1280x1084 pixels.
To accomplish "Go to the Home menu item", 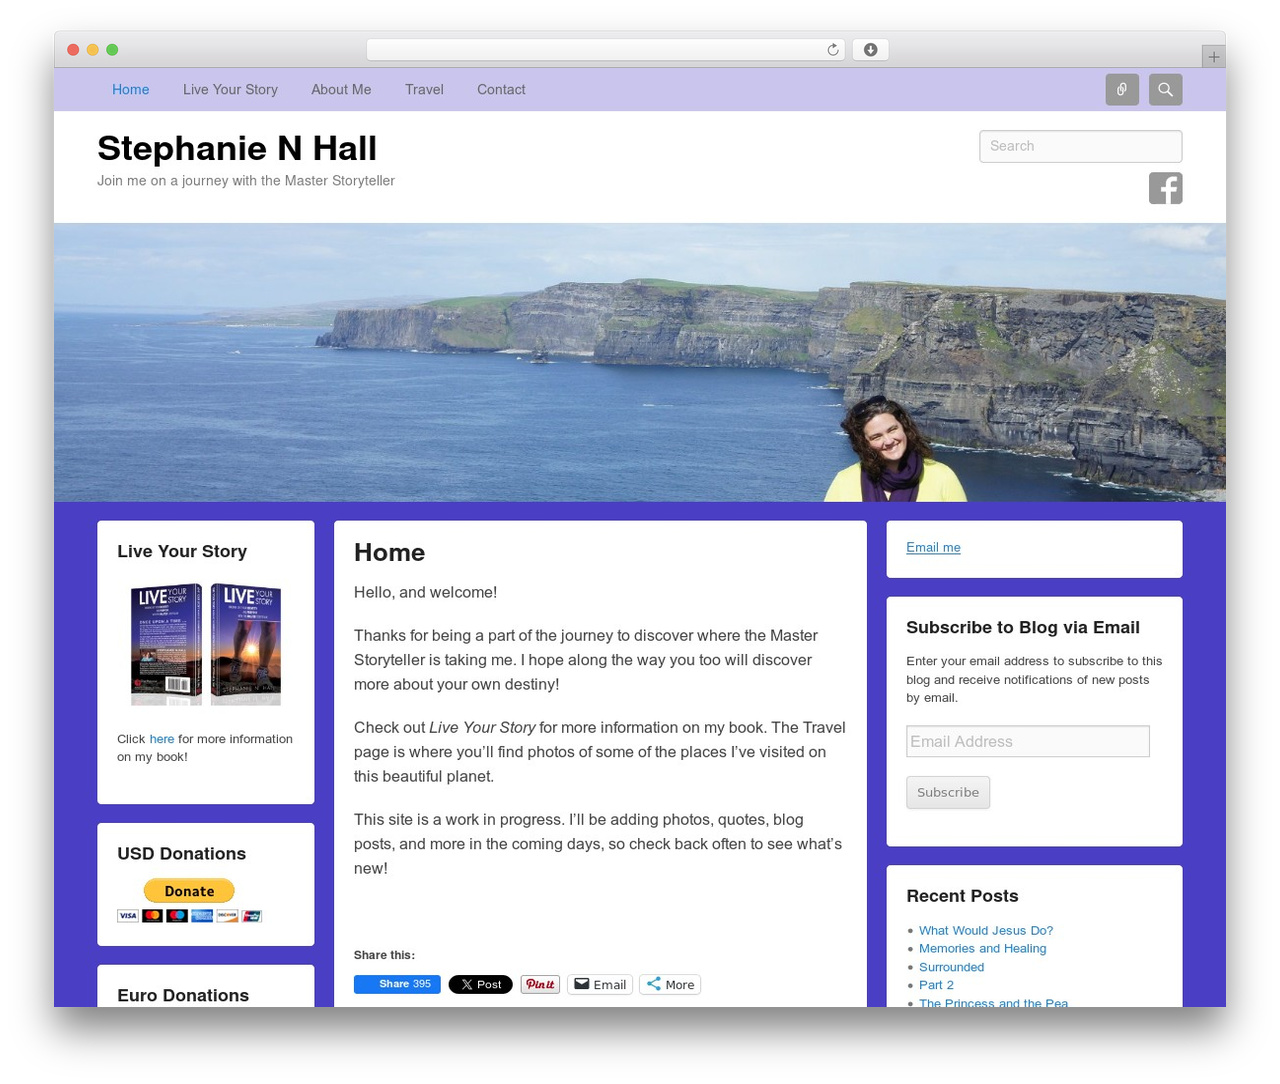I will coord(130,89).
